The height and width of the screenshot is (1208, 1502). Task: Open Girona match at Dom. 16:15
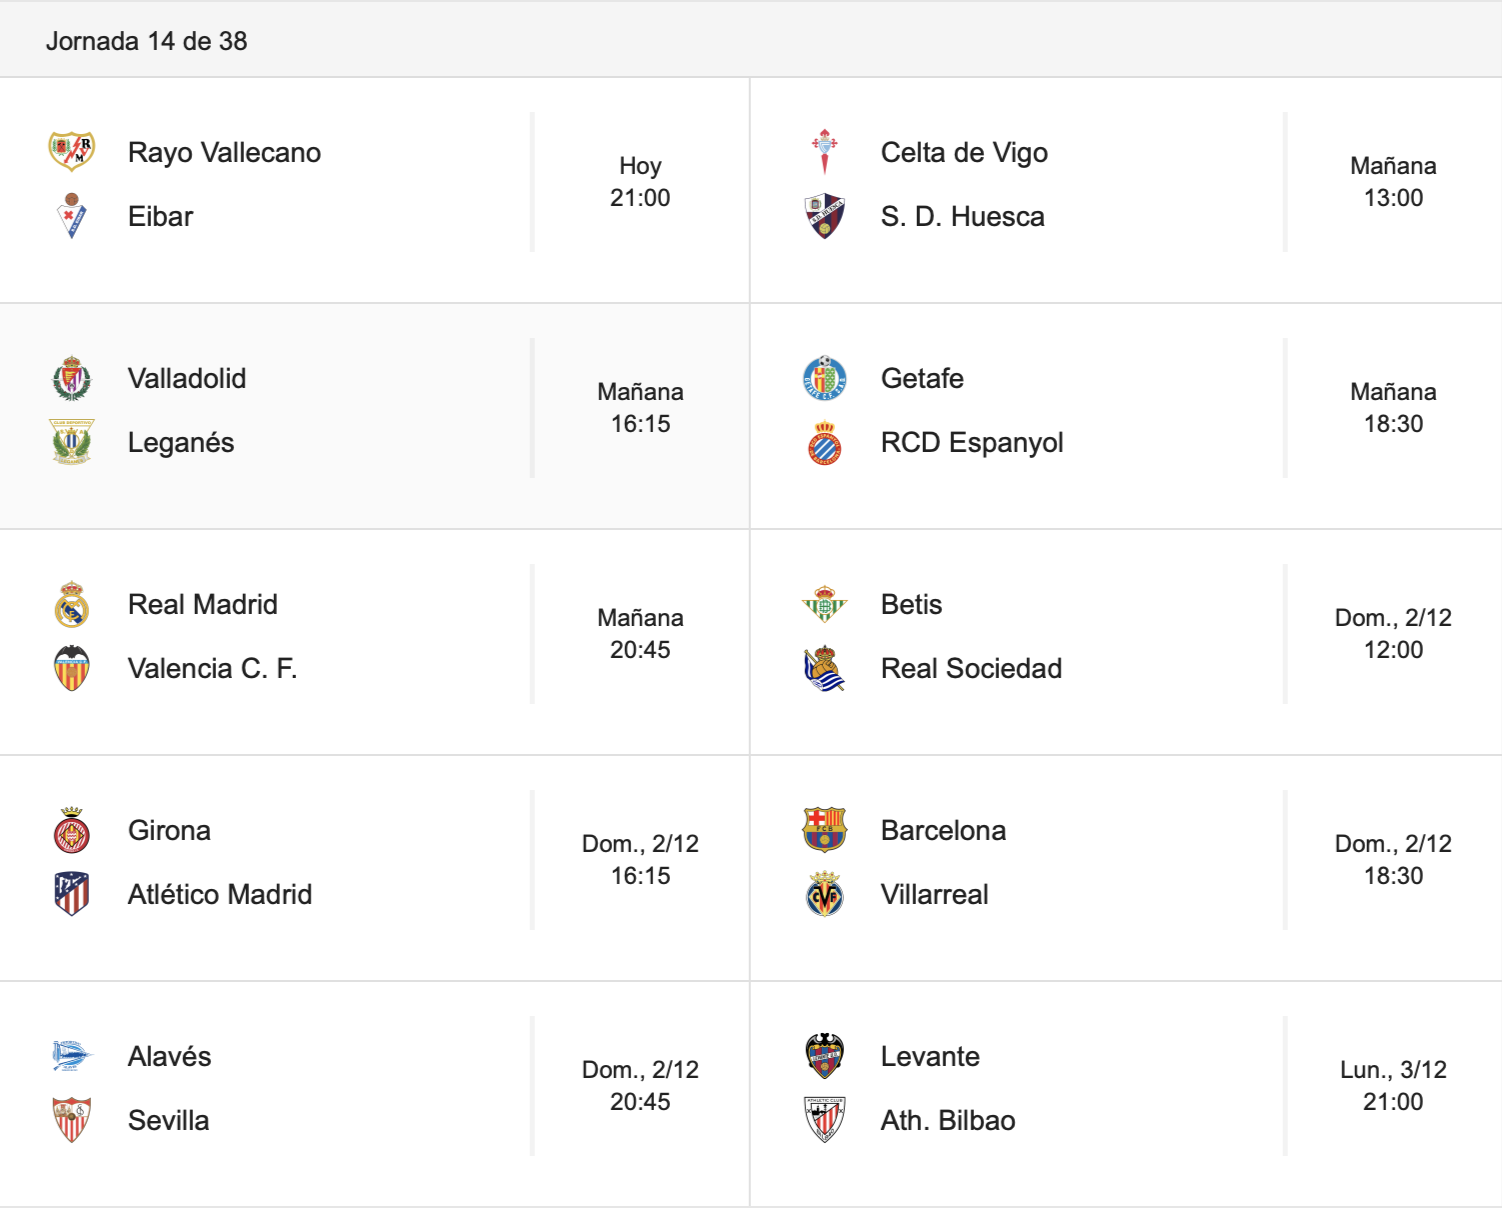click(x=640, y=860)
